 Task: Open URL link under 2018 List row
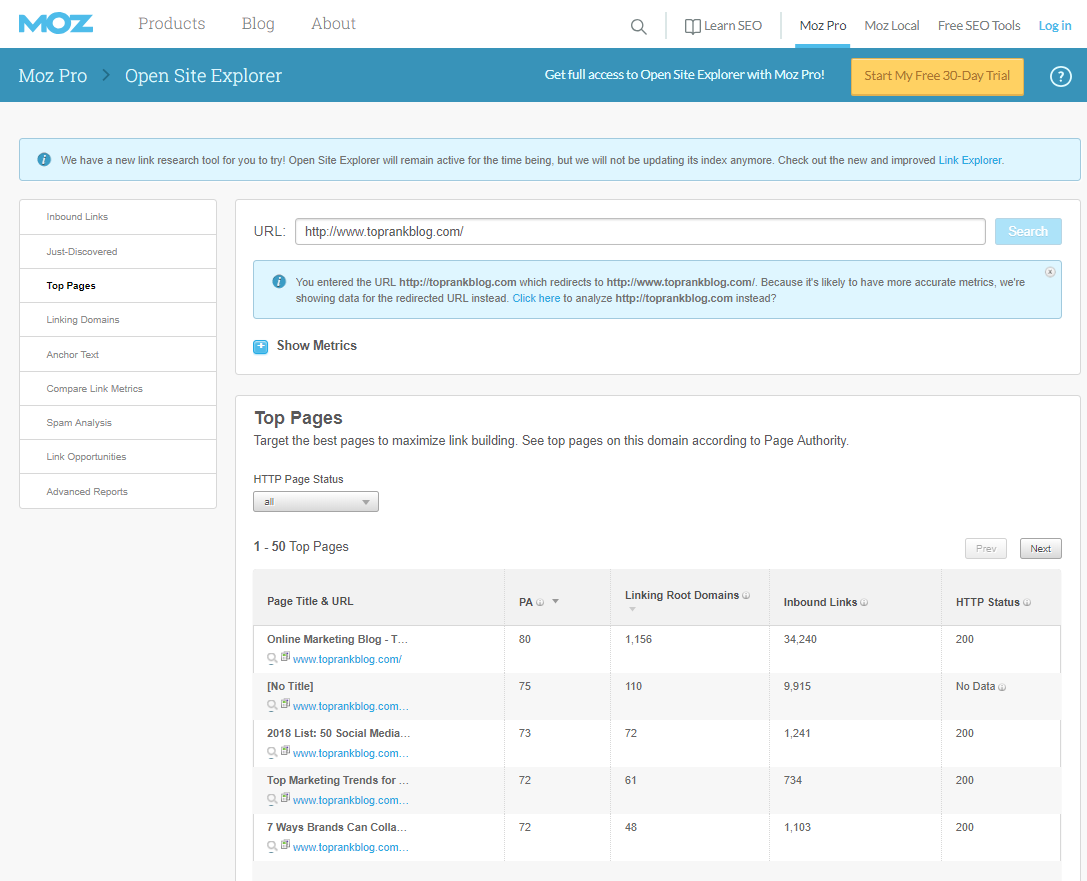pyautogui.click(x=351, y=753)
